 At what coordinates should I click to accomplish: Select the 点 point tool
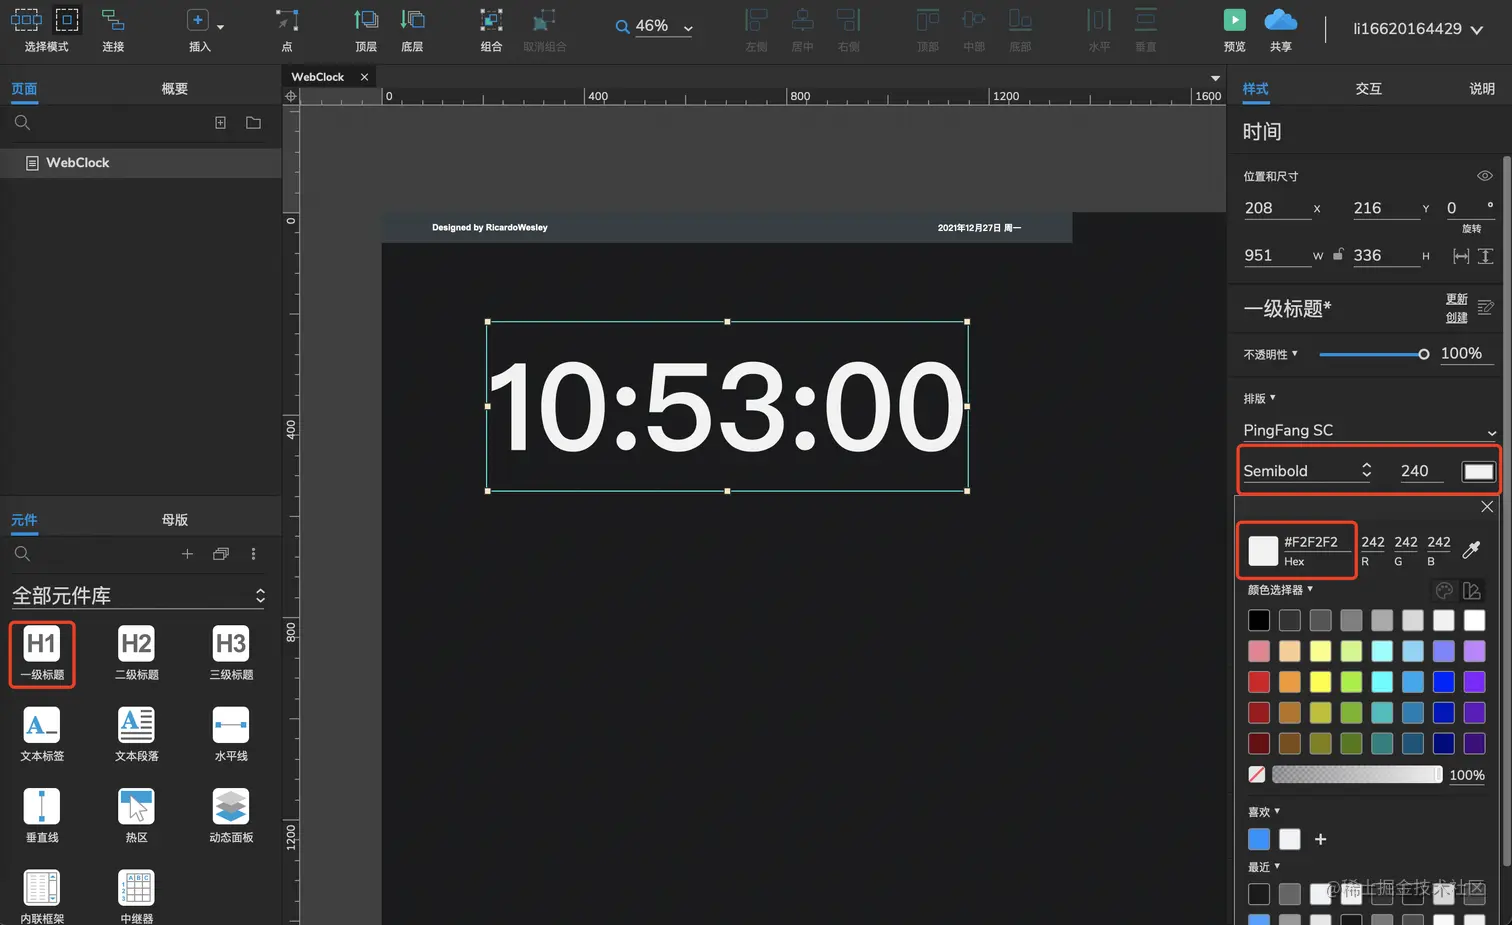click(287, 20)
